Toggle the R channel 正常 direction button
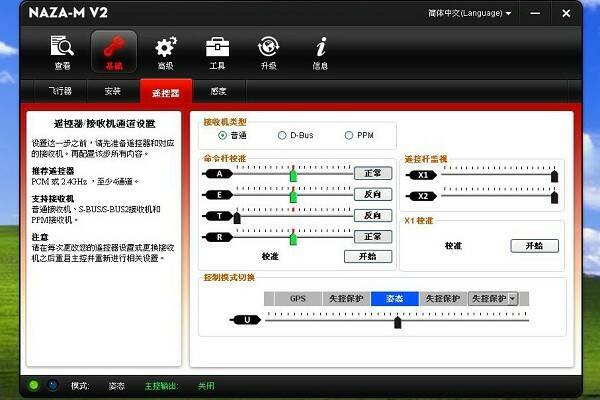The image size is (600, 400). click(x=373, y=237)
